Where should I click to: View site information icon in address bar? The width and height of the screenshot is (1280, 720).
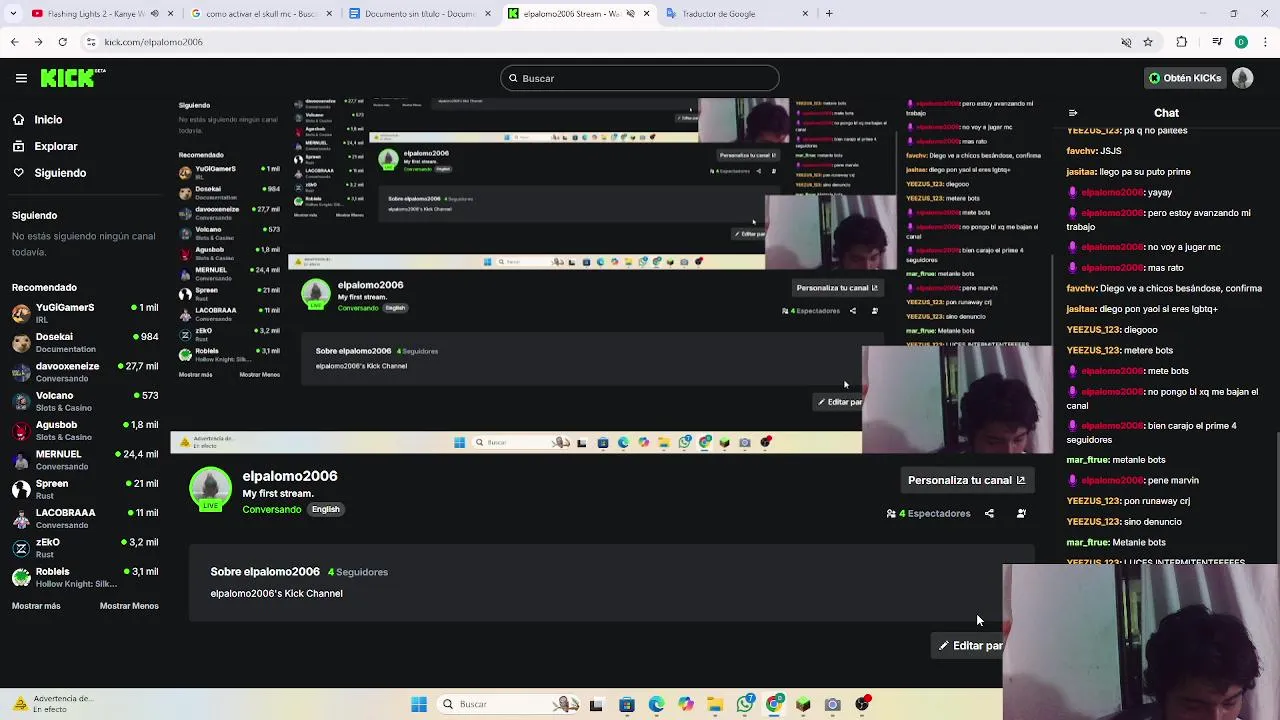point(91,42)
